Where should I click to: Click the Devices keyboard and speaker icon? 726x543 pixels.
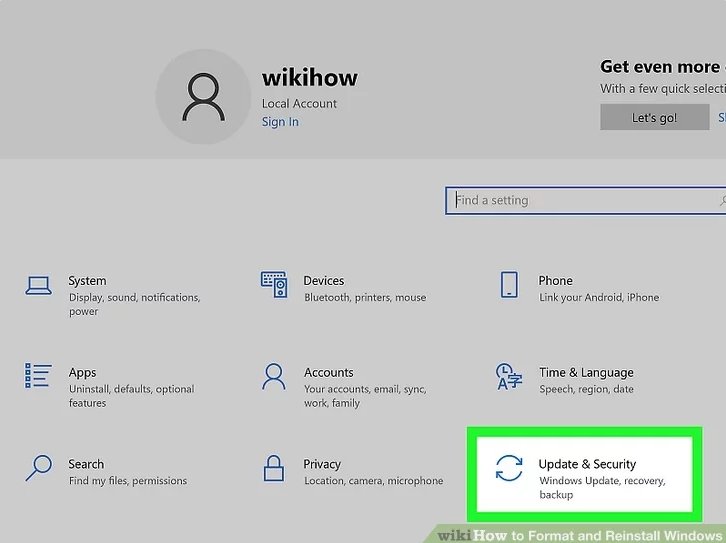click(x=274, y=284)
